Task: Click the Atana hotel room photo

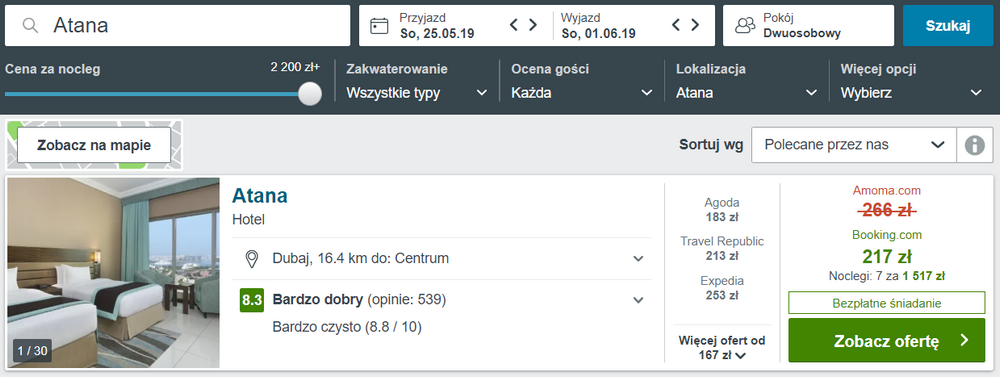Action: (114, 273)
